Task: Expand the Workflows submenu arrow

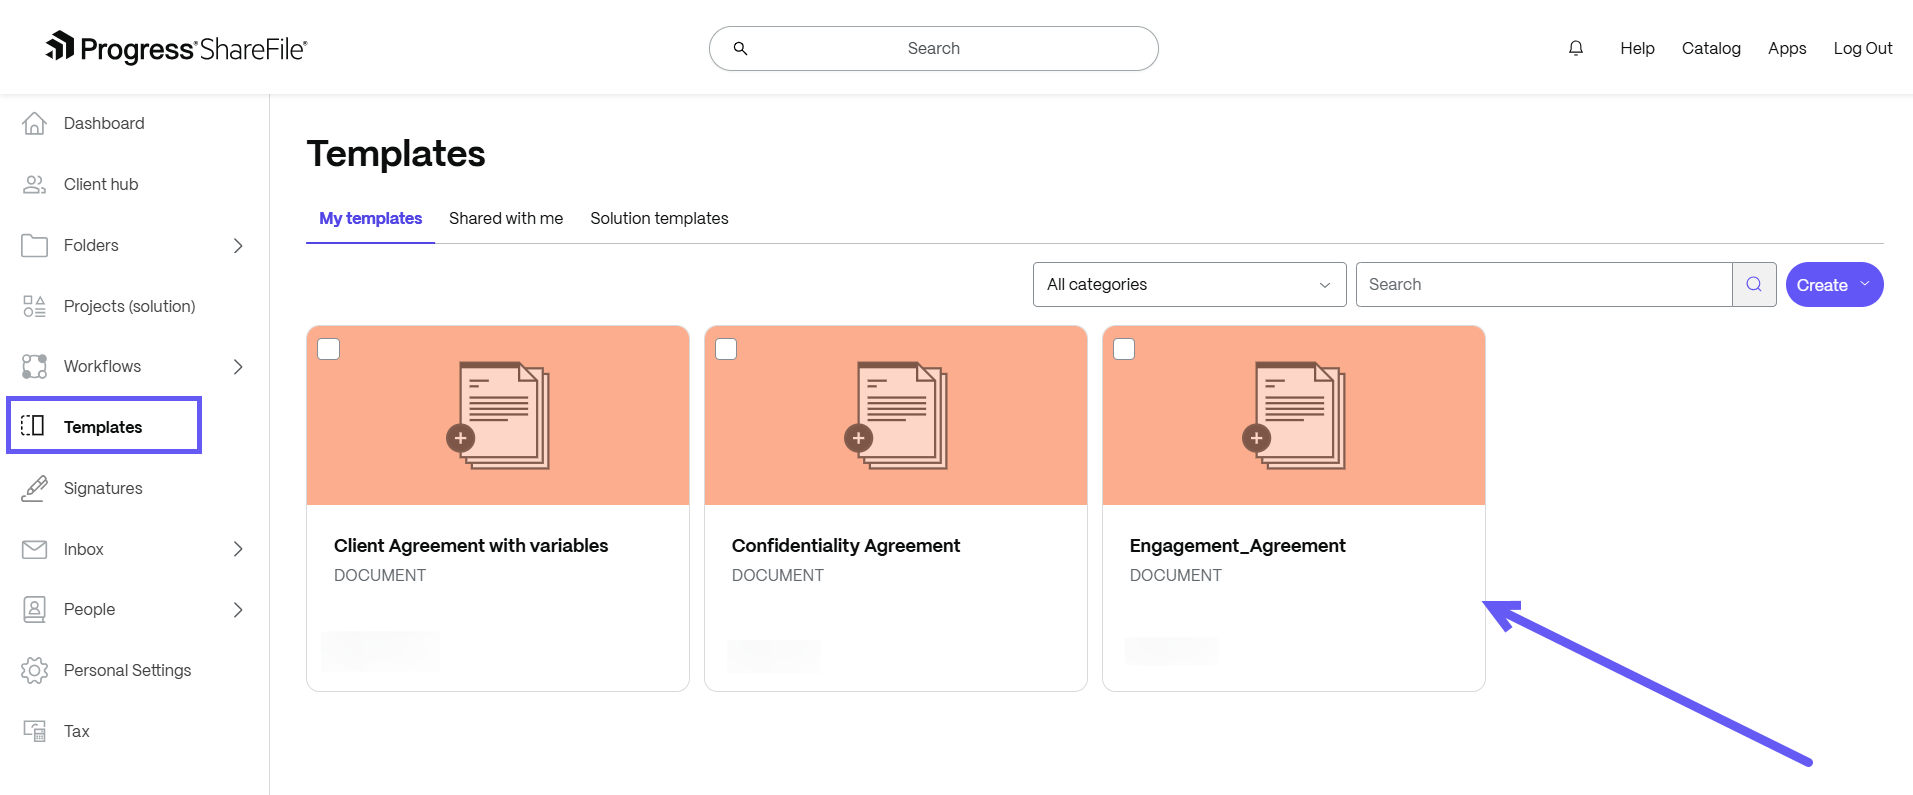Action: 238,367
